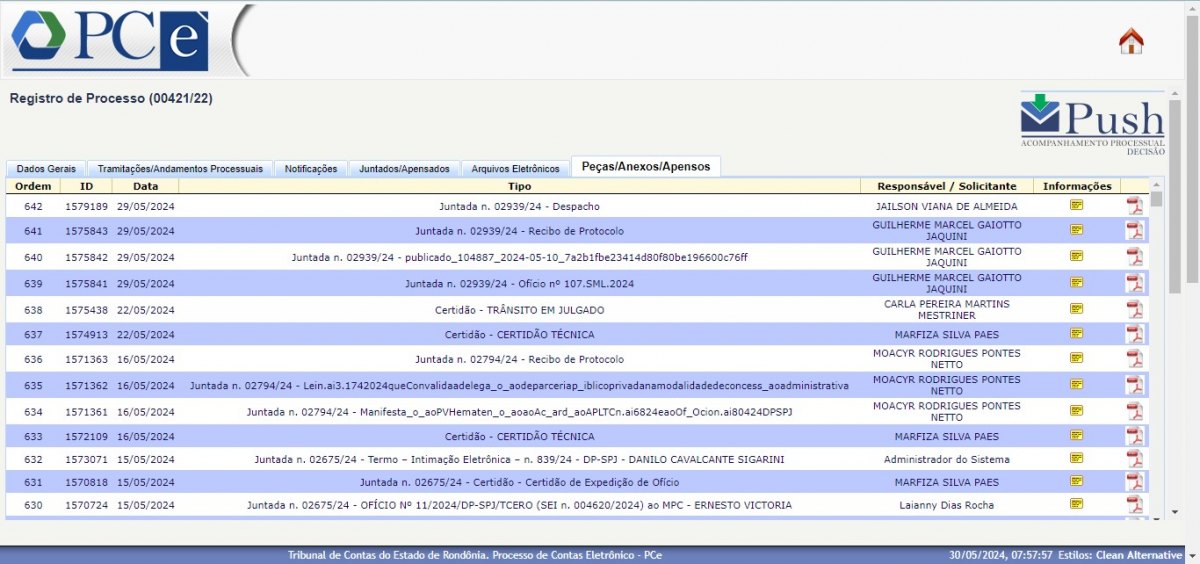
Task: Open Tramitações/Andamentos Processuais tab
Action: coord(180,169)
